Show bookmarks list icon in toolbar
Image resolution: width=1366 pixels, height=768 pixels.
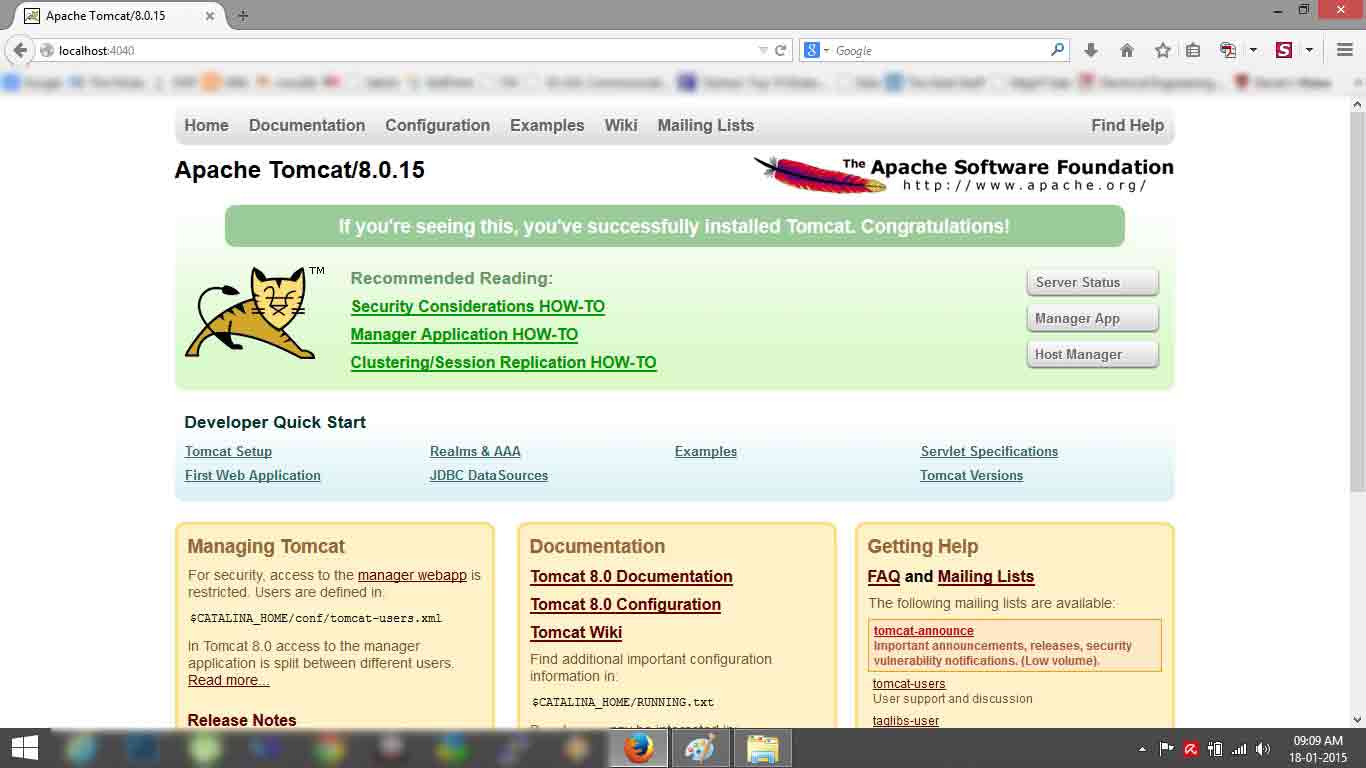[x=1193, y=50]
